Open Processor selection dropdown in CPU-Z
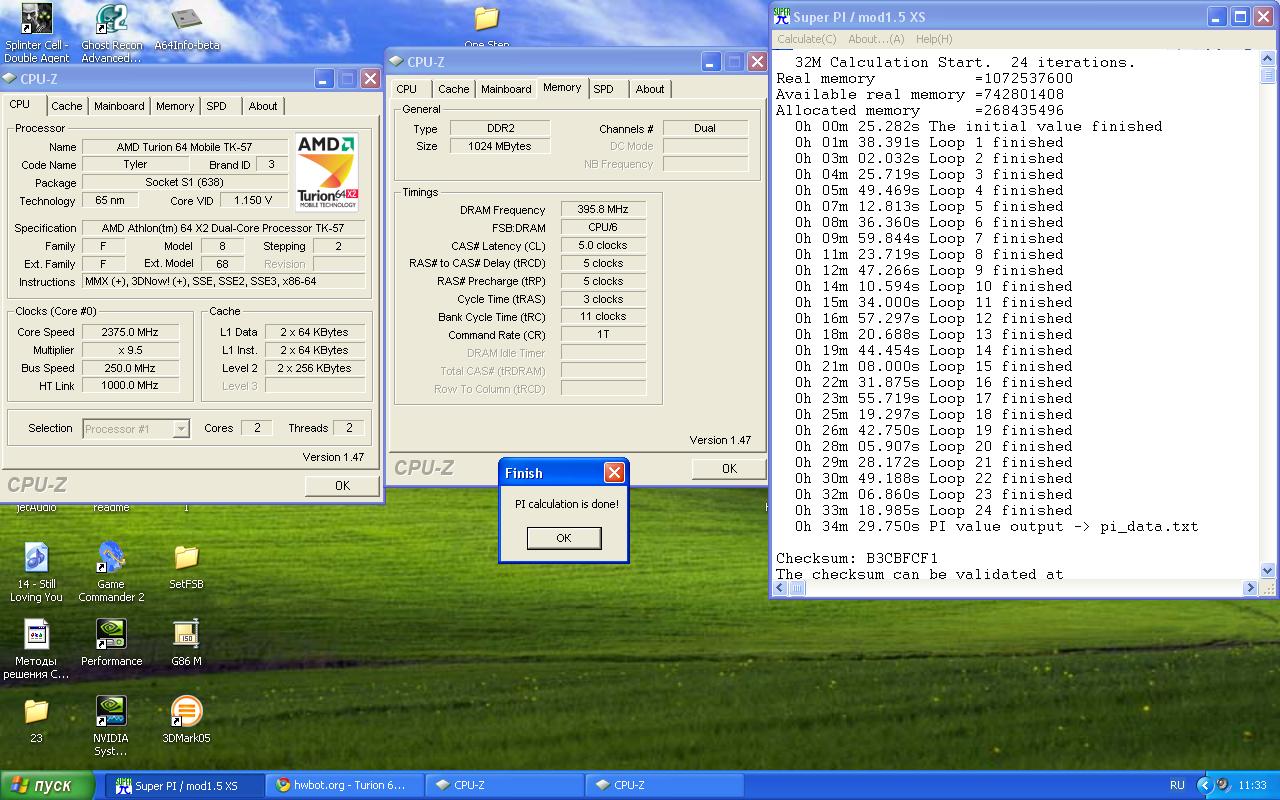The width and height of the screenshot is (1280, 800). (136, 429)
